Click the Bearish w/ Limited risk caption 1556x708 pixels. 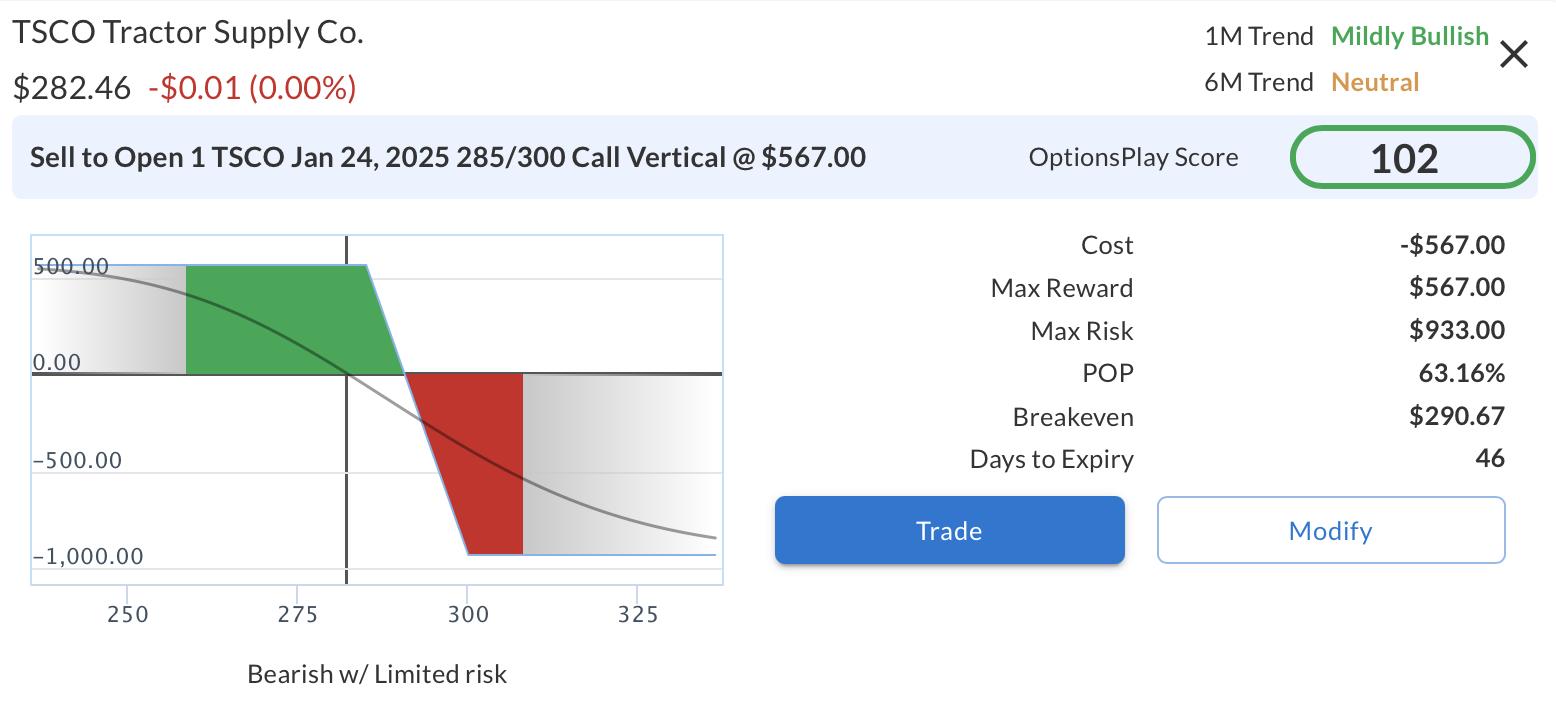click(377, 674)
